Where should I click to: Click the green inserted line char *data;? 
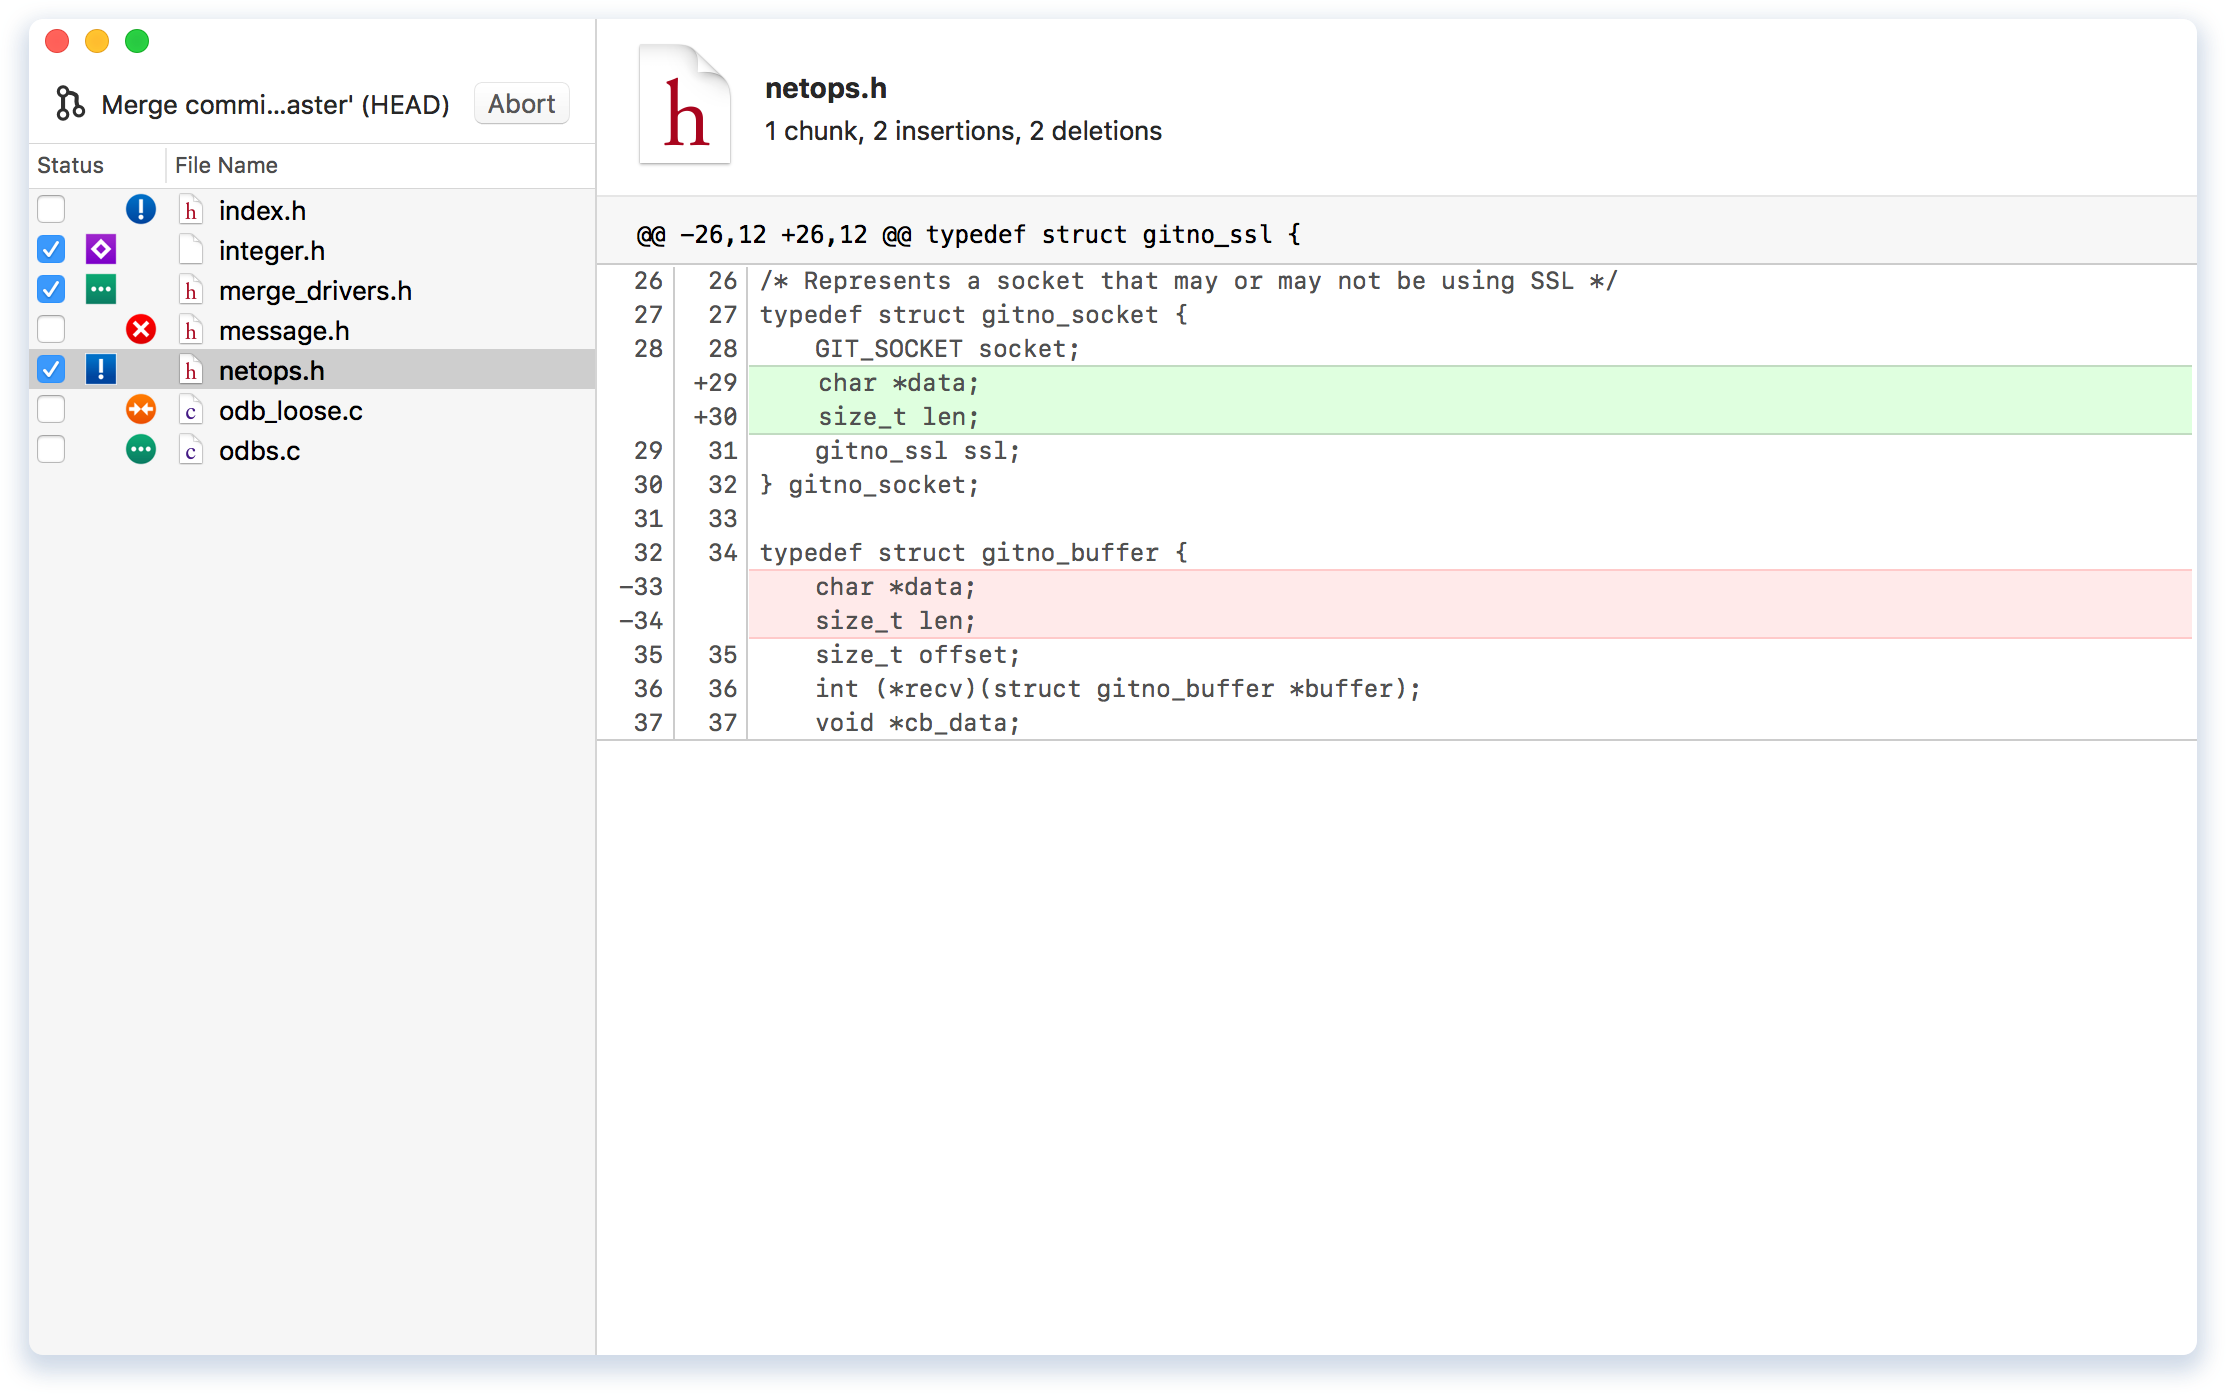[897, 382]
